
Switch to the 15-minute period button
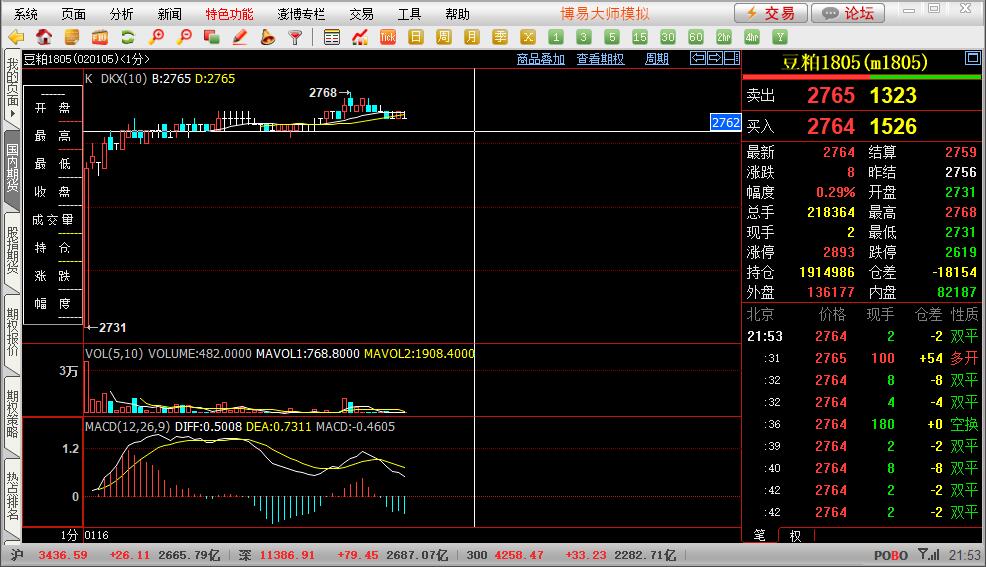[x=640, y=37]
